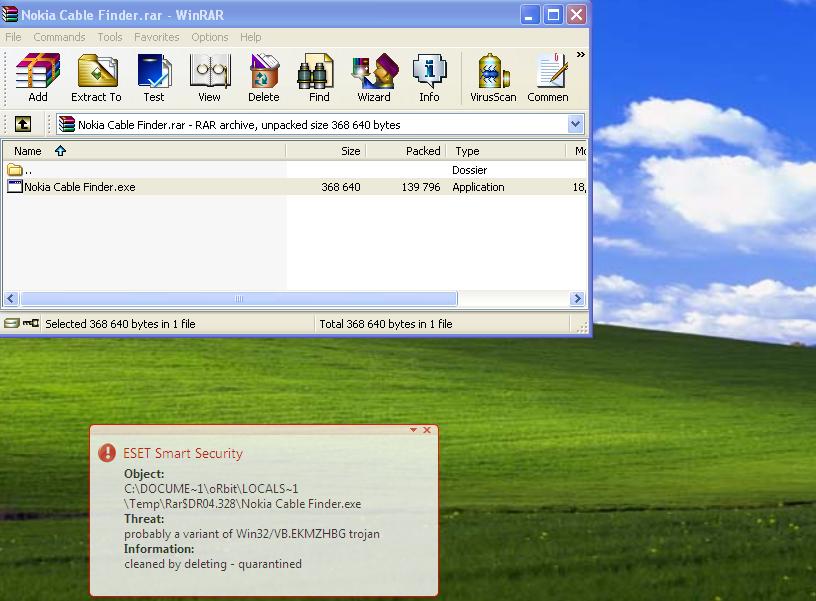The height and width of the screenshot is (601, 816).
Task: Click the Dossier type cell
Action: coord(469,170)
